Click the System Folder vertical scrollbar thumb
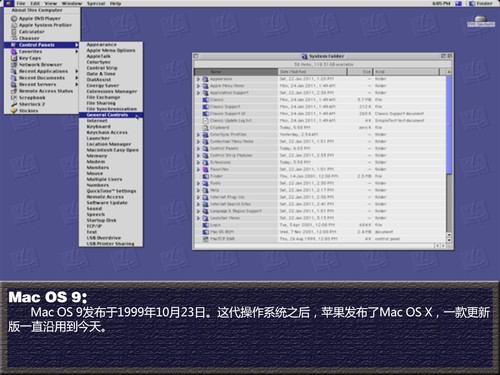Viewport: 500px width, 375px height. [449, 125]
